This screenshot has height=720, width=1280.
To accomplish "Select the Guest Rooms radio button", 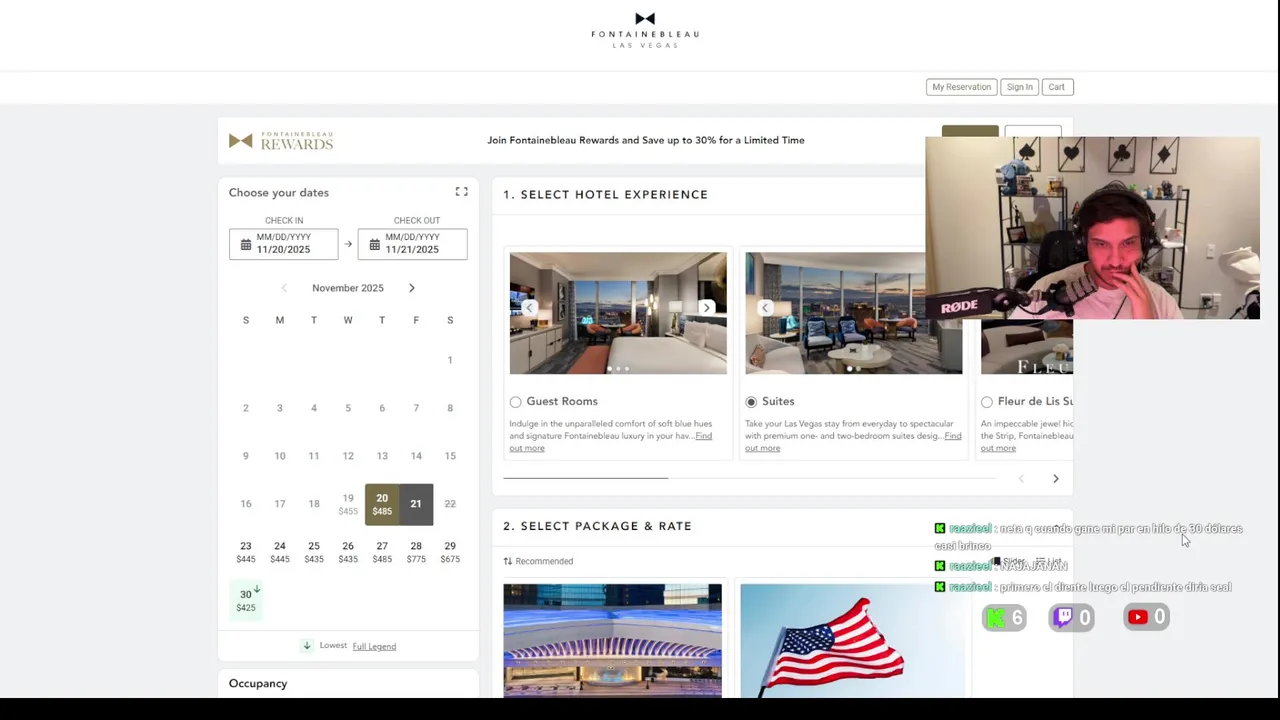I will coord(516,402).
